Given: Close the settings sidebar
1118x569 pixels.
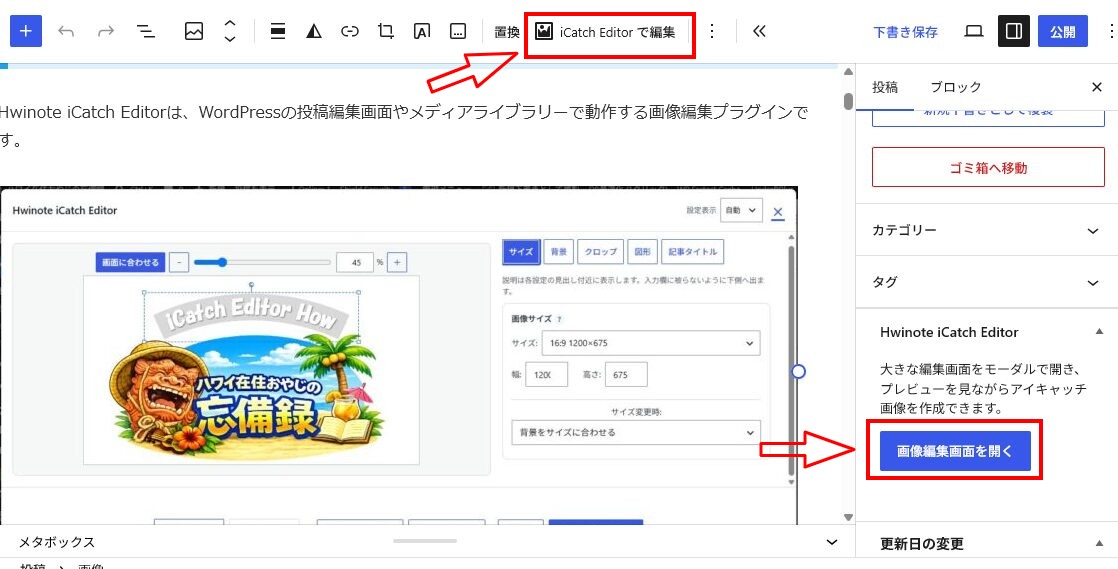Looking at the screenshot, I should point(1097,88).
